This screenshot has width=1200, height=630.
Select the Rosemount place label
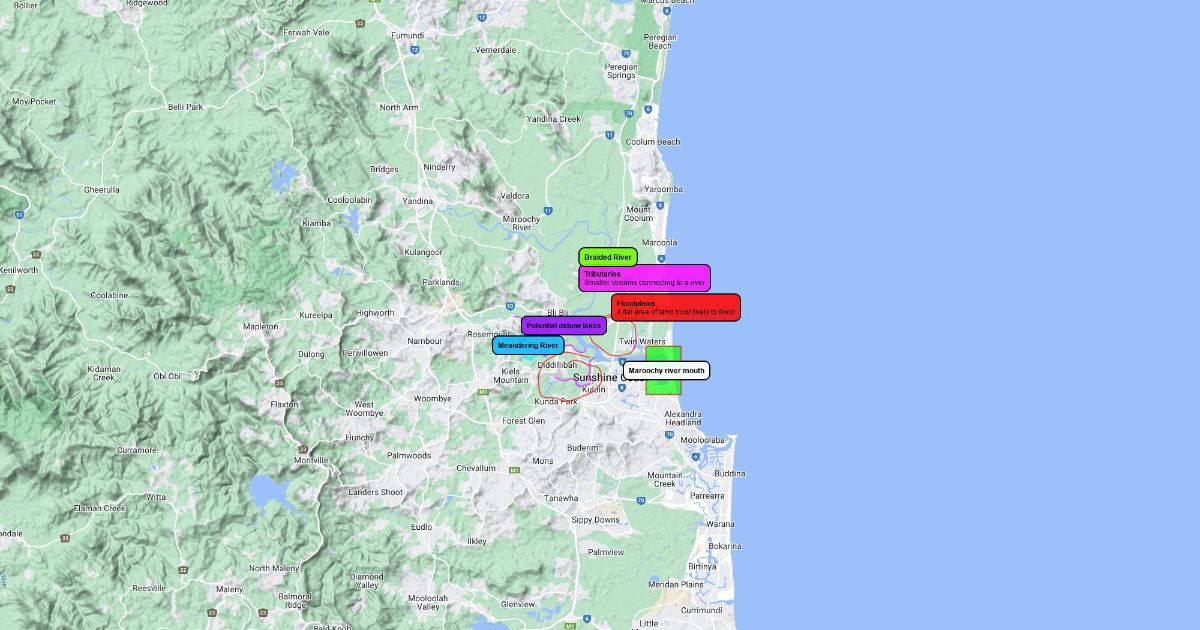click(488, 334)
